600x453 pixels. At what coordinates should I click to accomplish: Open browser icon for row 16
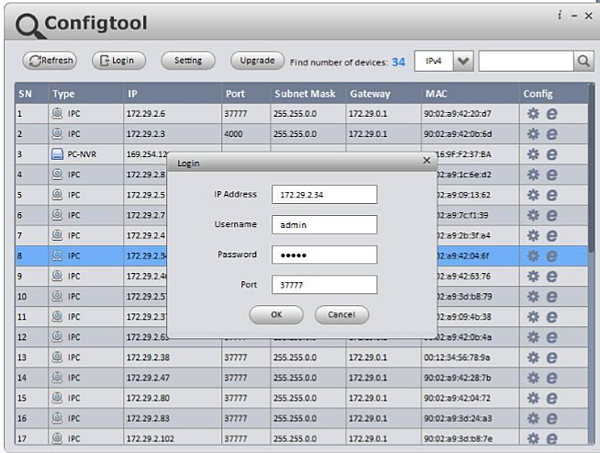(551, 418)
